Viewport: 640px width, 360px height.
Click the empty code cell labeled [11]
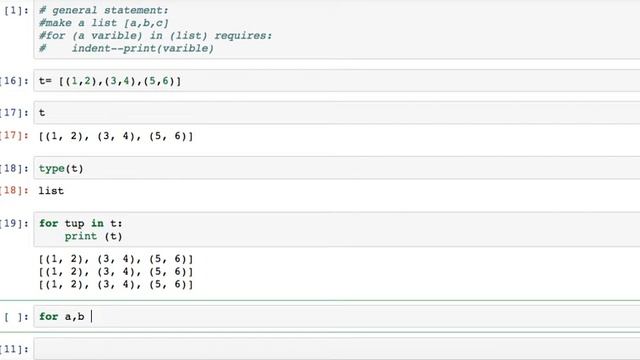[x=337, y=349]
